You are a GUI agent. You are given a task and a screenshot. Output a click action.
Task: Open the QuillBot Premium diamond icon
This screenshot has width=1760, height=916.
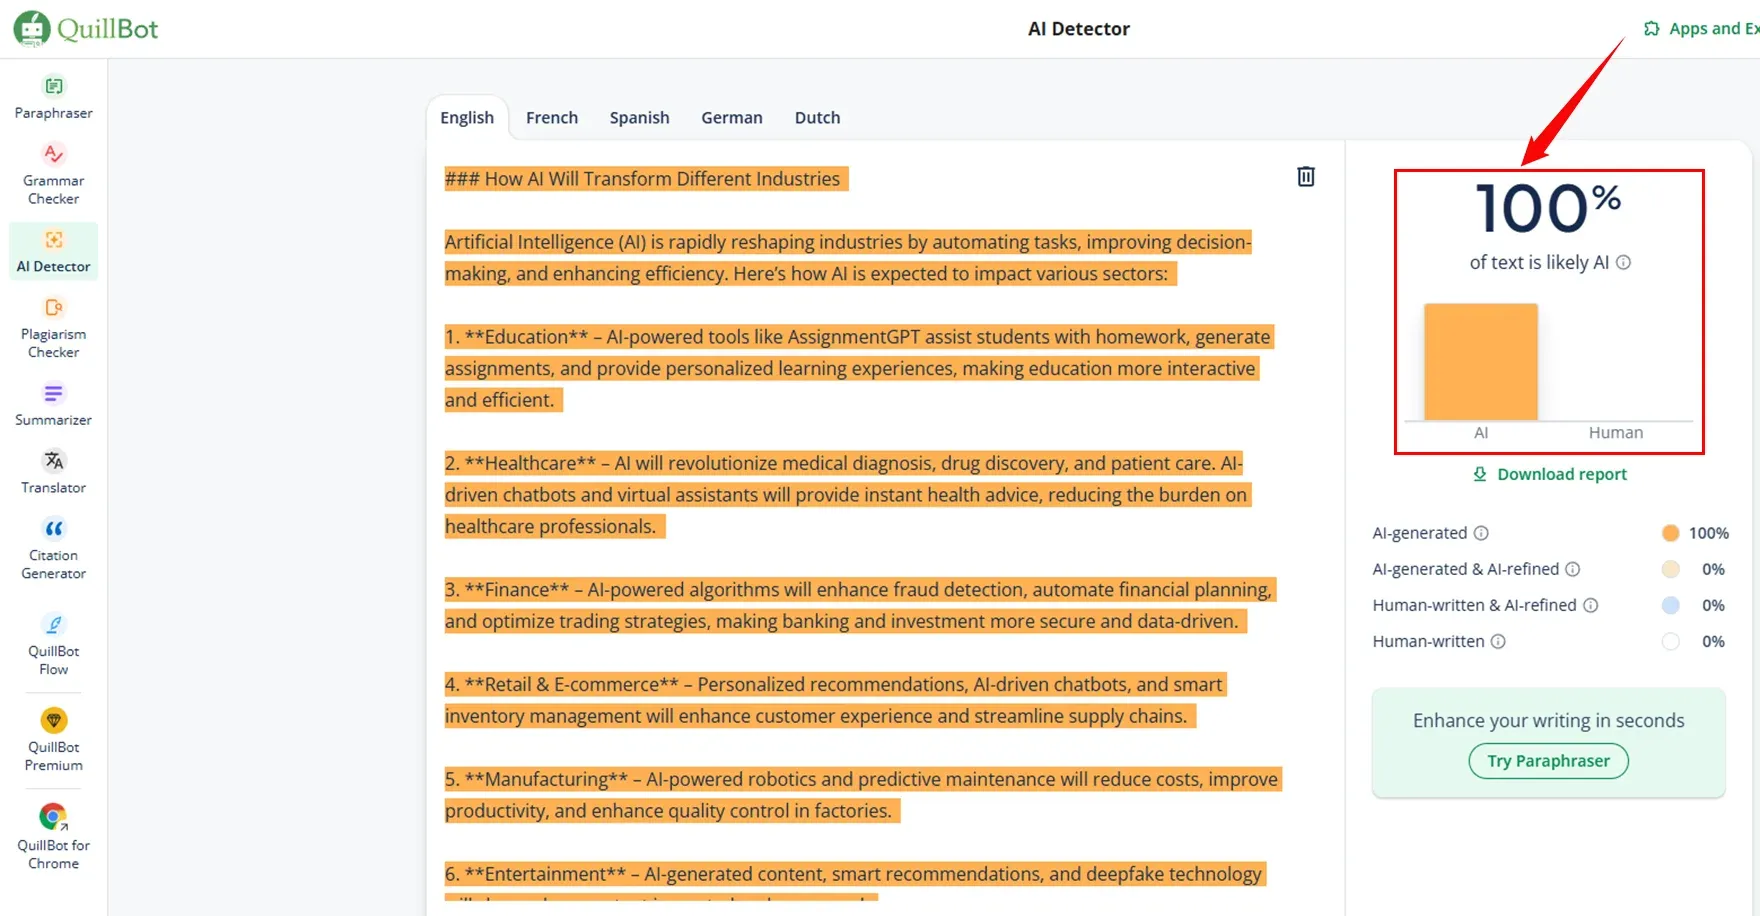tap(54, 720)
